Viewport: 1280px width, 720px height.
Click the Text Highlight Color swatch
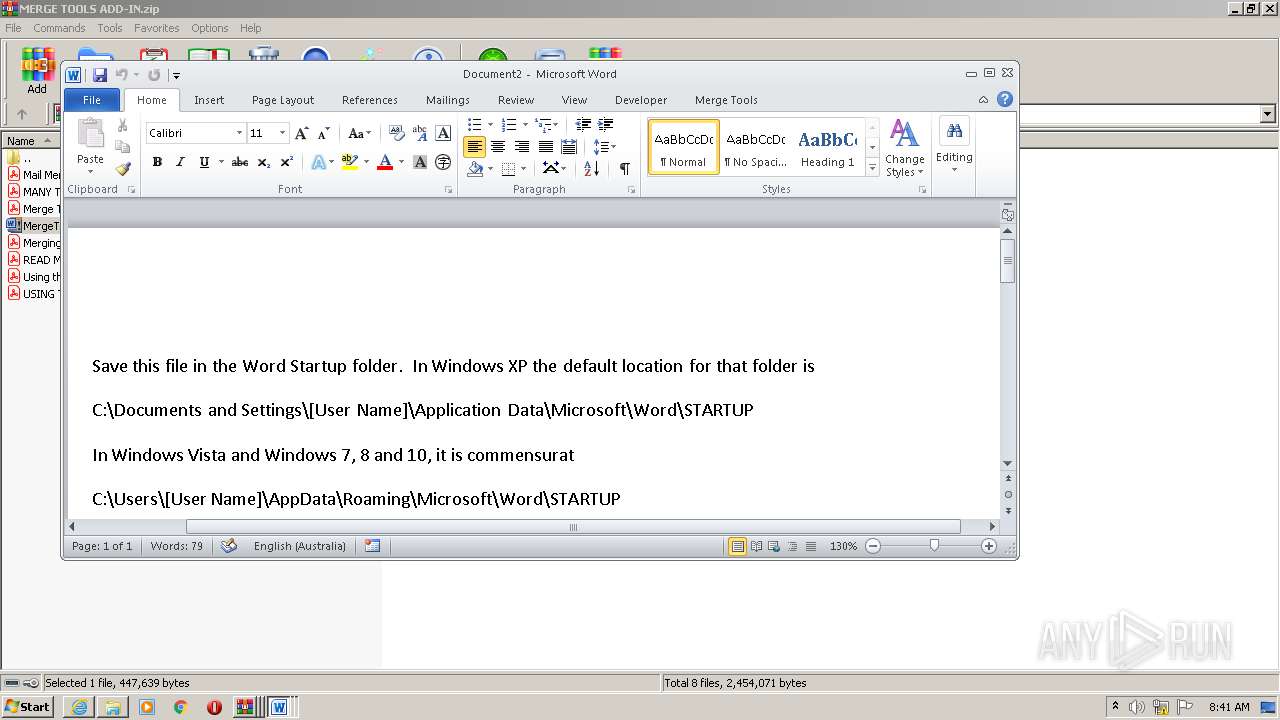click(349, 162)
